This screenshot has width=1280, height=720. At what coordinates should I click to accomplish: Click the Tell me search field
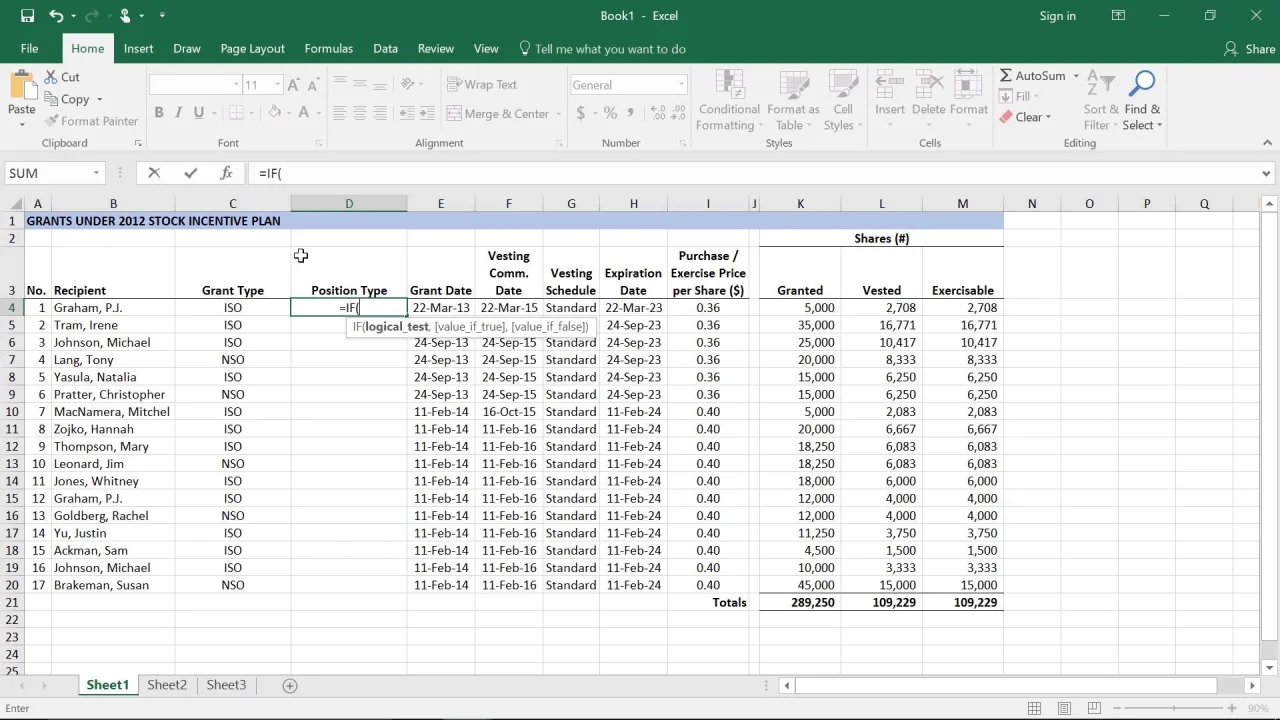pyautogui.click(x=610, y=49)
